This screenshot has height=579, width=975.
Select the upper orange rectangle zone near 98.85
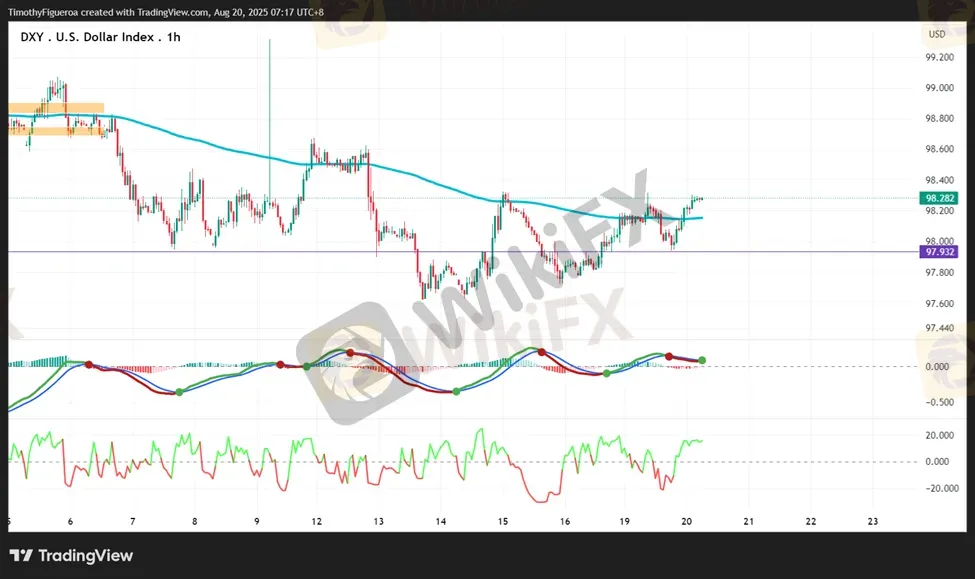pos(56,108)
